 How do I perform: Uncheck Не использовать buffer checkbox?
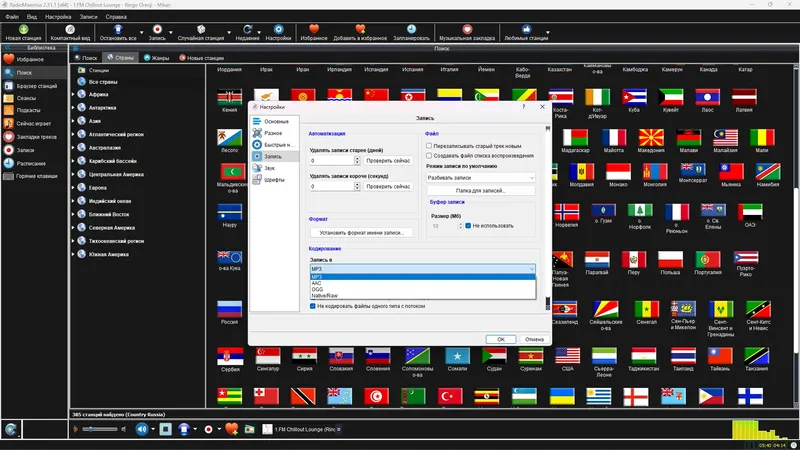pyautogui.click(x=468, y=226)
